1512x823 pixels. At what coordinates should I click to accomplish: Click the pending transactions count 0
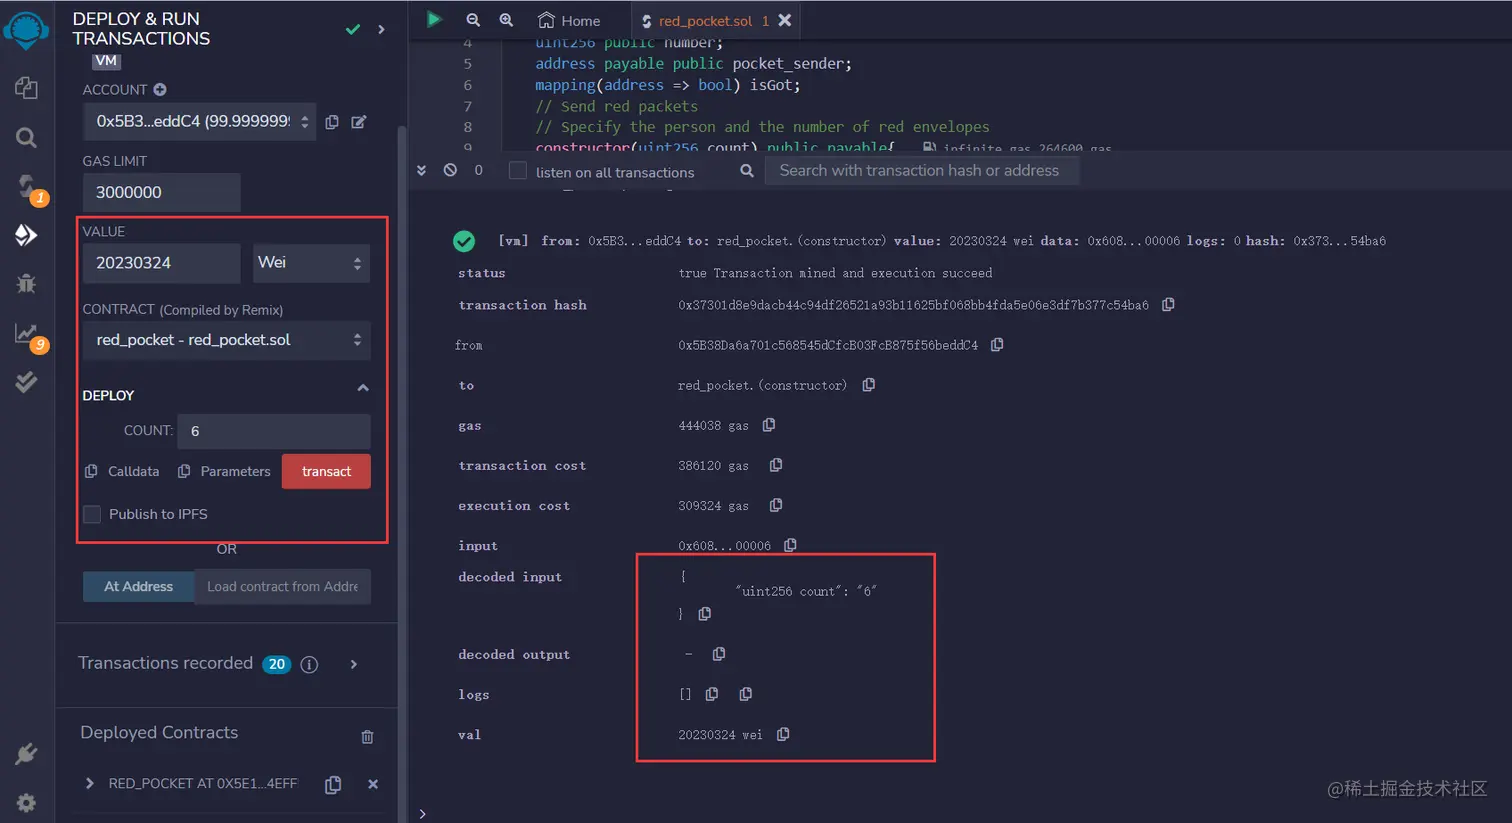pyautogui.click(x=478, y=170)
